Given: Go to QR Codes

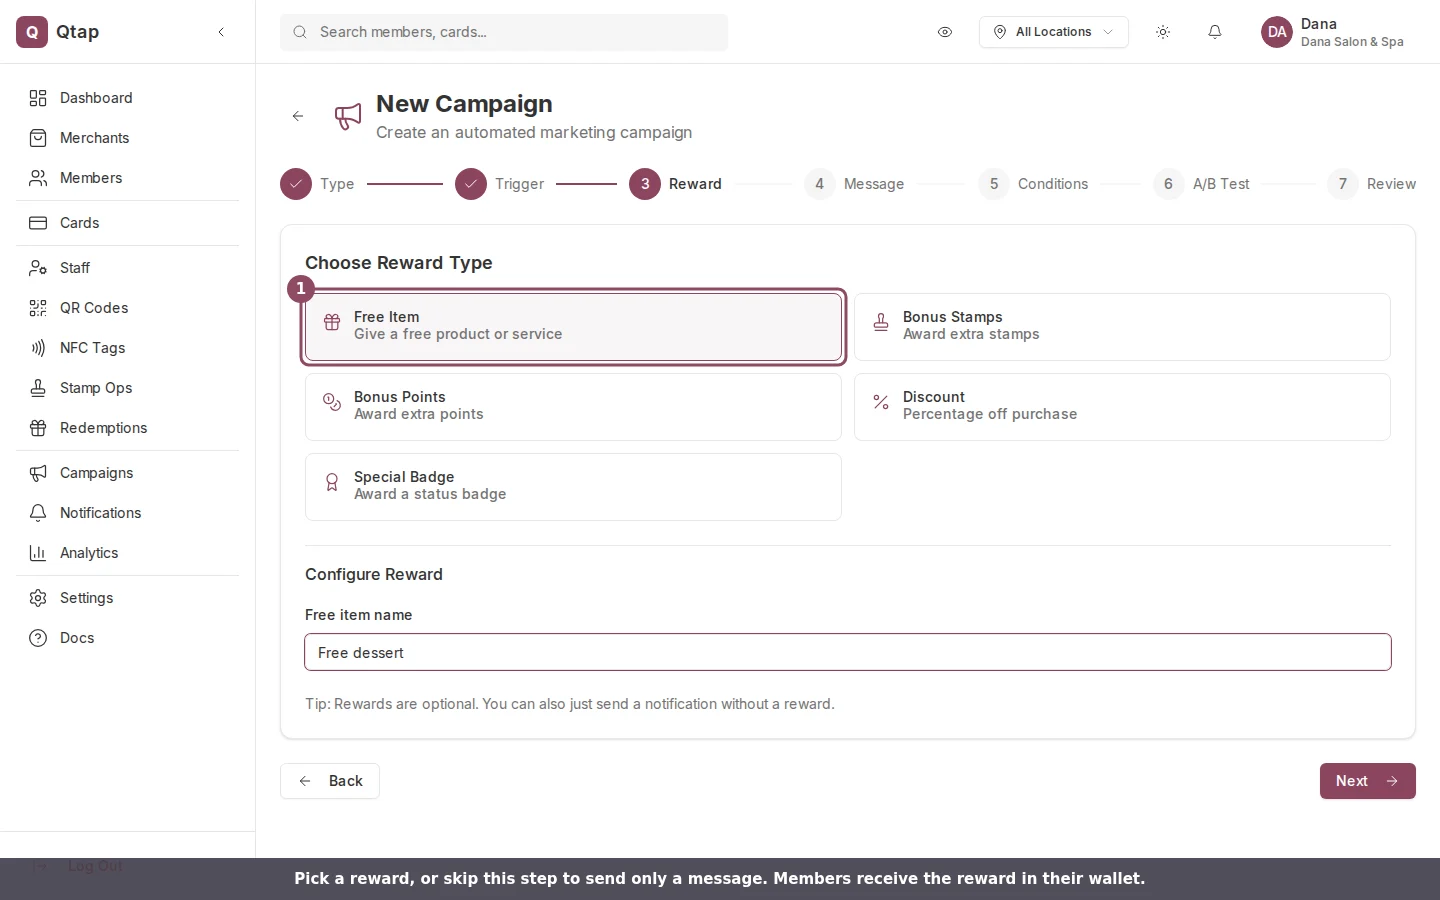Looking at the screenshot, I should (x=128, y=308).
